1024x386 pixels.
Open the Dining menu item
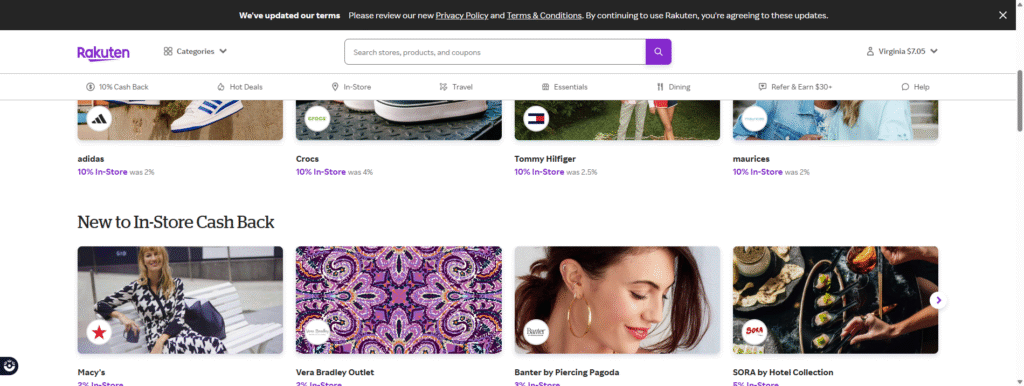(x=673, y=87)
